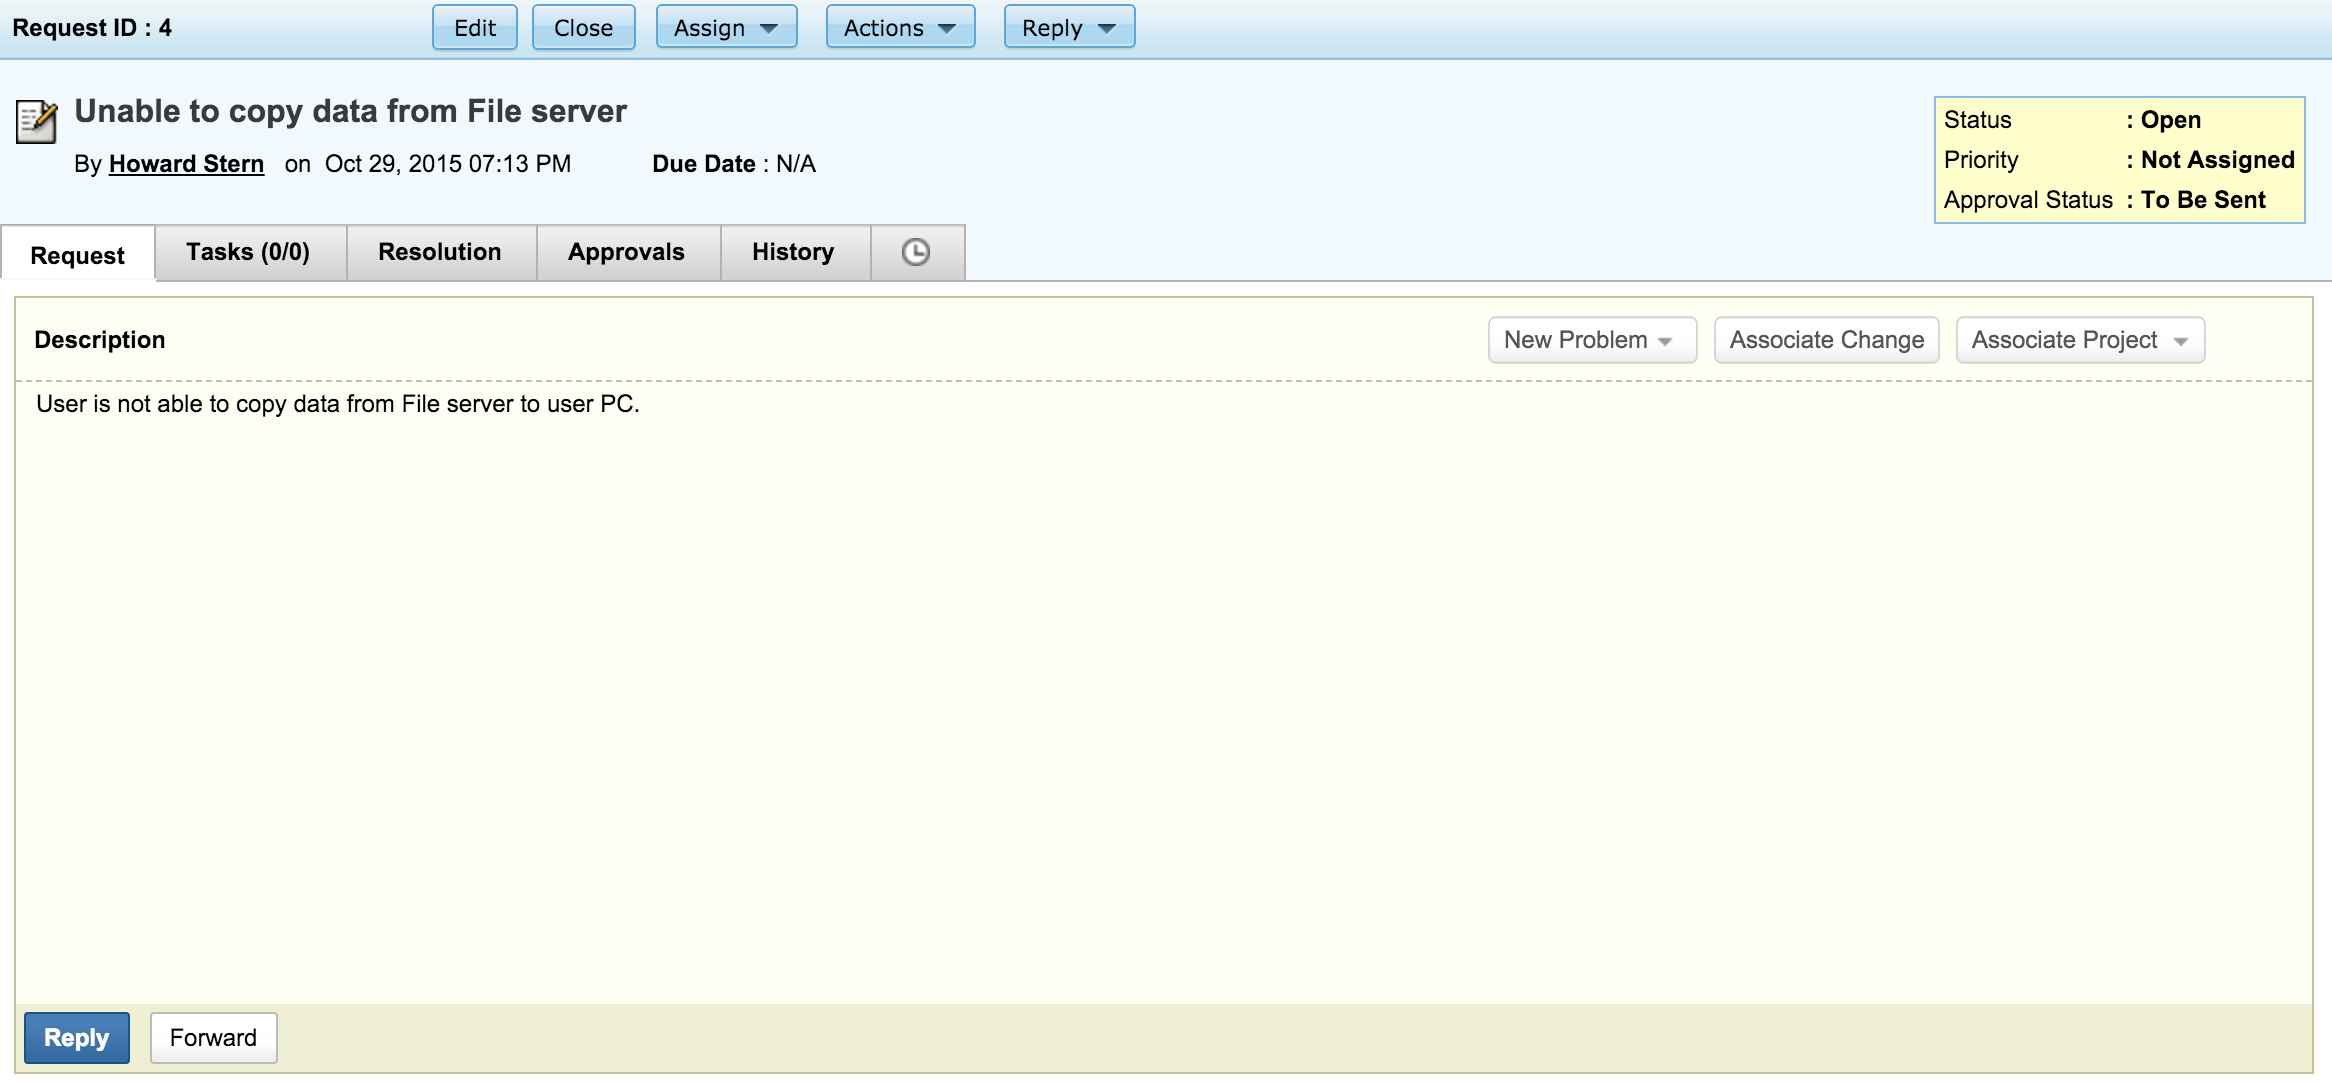Open the time elapsed clock tab
The width and height of the screenshot is (2332, 1084).
coord(916,252)
